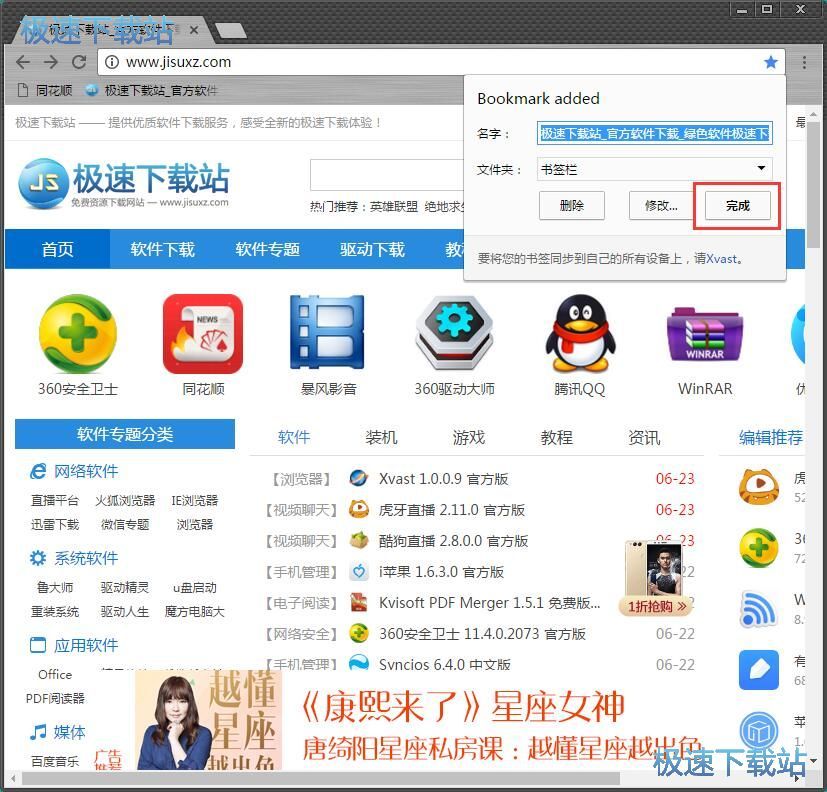Switch to the 装机 tab
The width and height of the screenshot is (827, 792).
coord(381,437)
